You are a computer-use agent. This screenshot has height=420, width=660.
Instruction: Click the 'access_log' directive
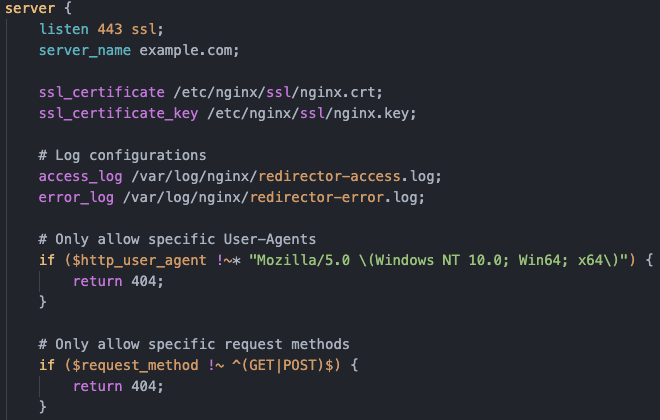80,177
